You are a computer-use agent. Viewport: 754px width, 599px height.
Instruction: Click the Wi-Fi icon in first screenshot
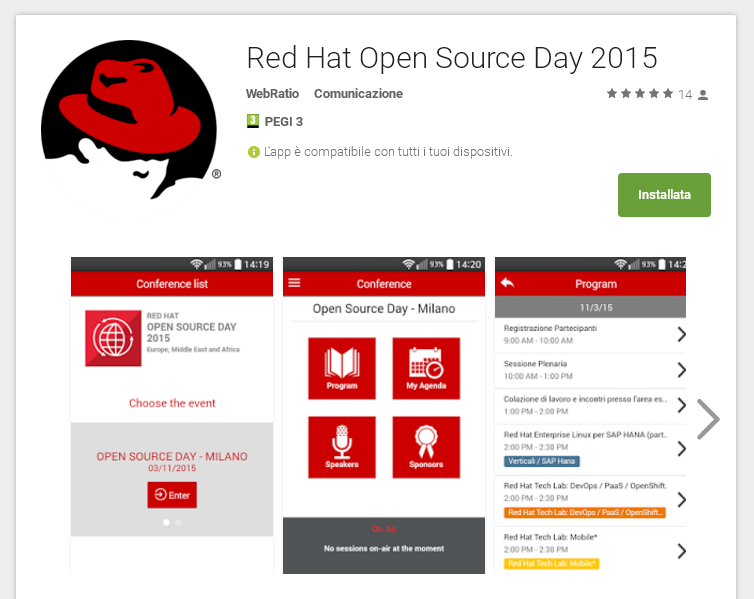pos(196,264)
